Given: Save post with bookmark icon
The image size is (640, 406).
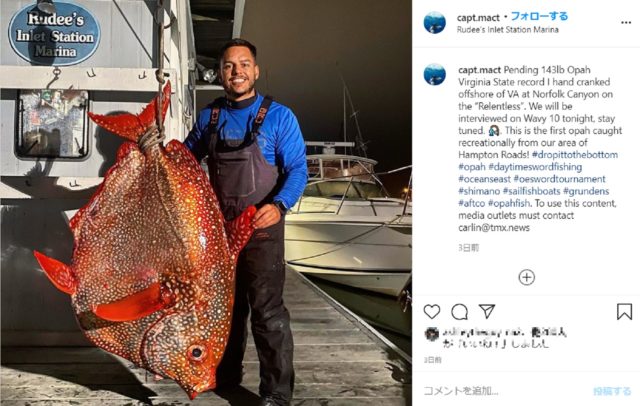Looking at the screenshot, I should coord(624,312).
